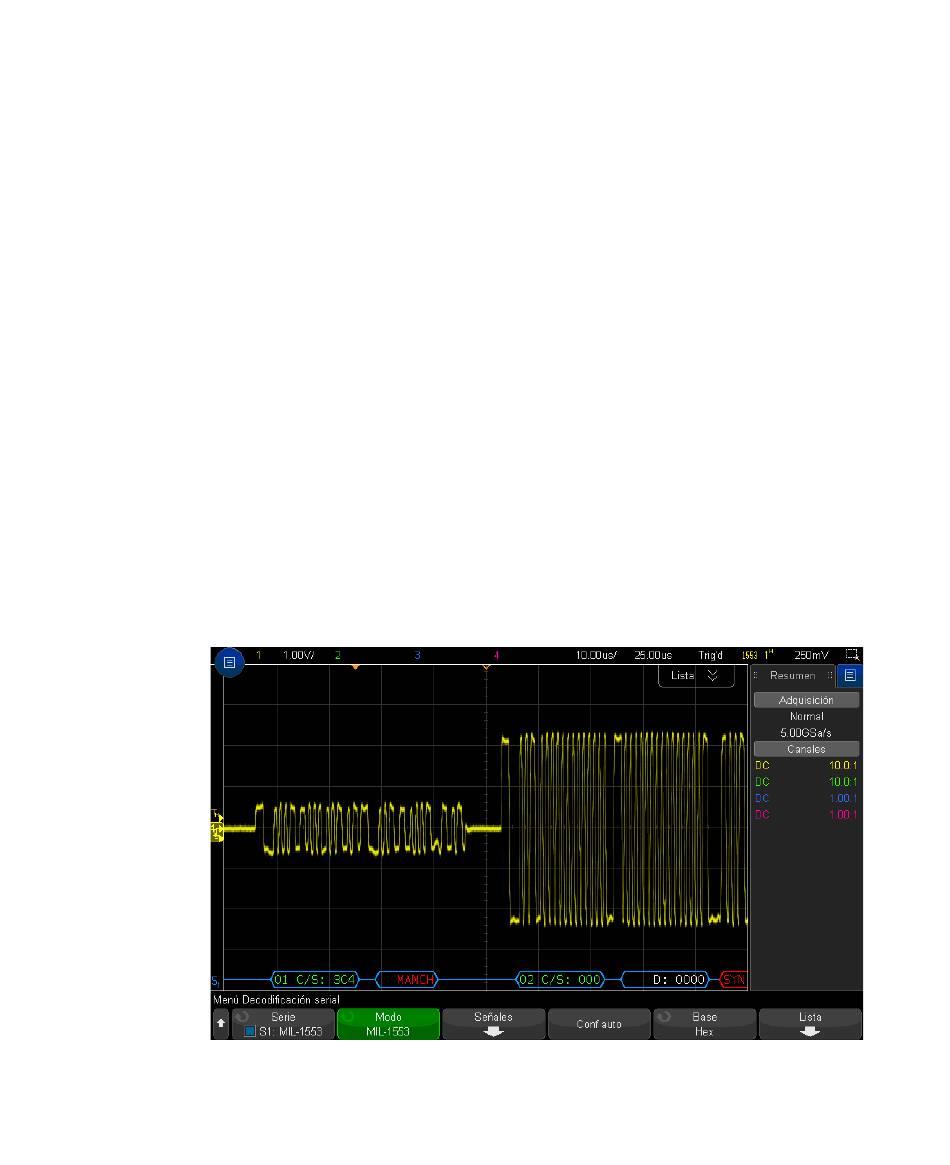The height and width of the screenshot is (1165, 950).
Task: Click decode packet 01 C/S: 3C4
Action: tap(315, 979)
